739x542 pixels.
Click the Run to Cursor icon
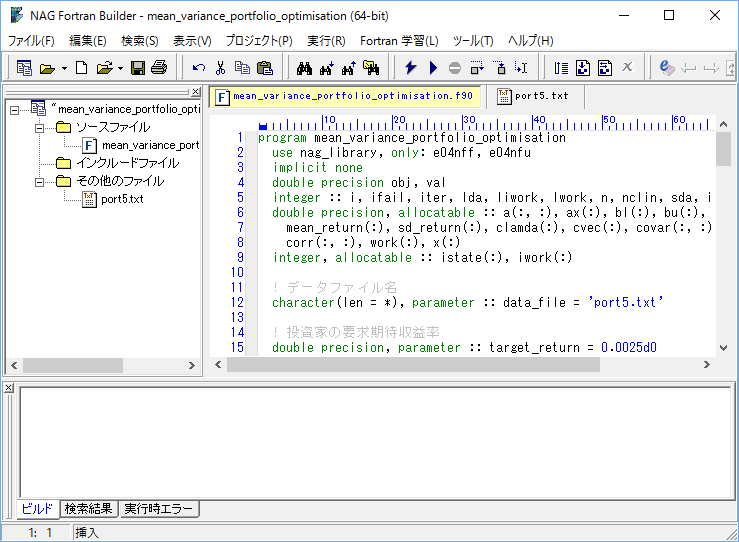tap(521, 68)
